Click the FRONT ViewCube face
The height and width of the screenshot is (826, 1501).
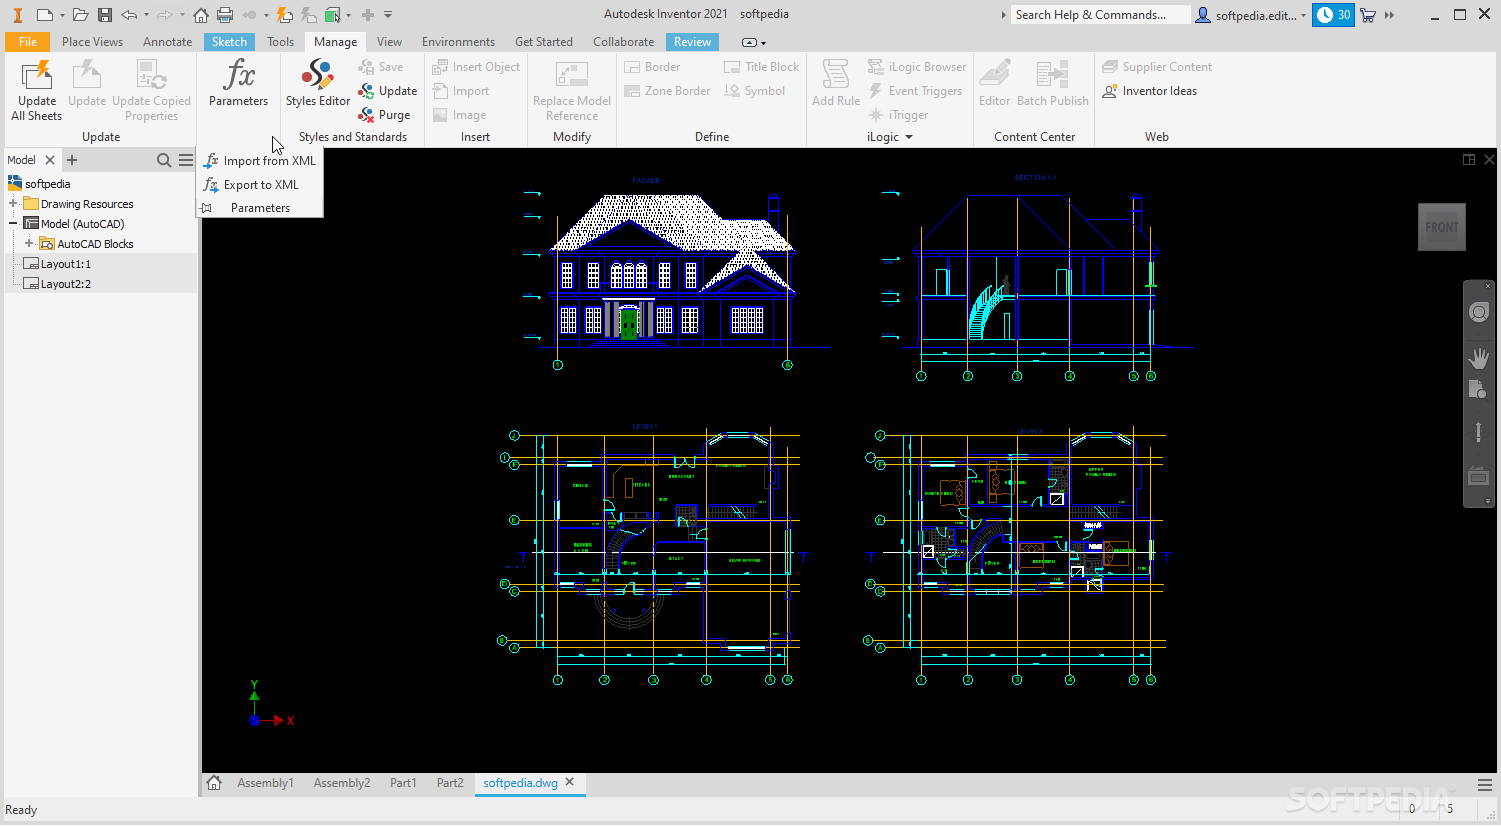(1441, 227)
